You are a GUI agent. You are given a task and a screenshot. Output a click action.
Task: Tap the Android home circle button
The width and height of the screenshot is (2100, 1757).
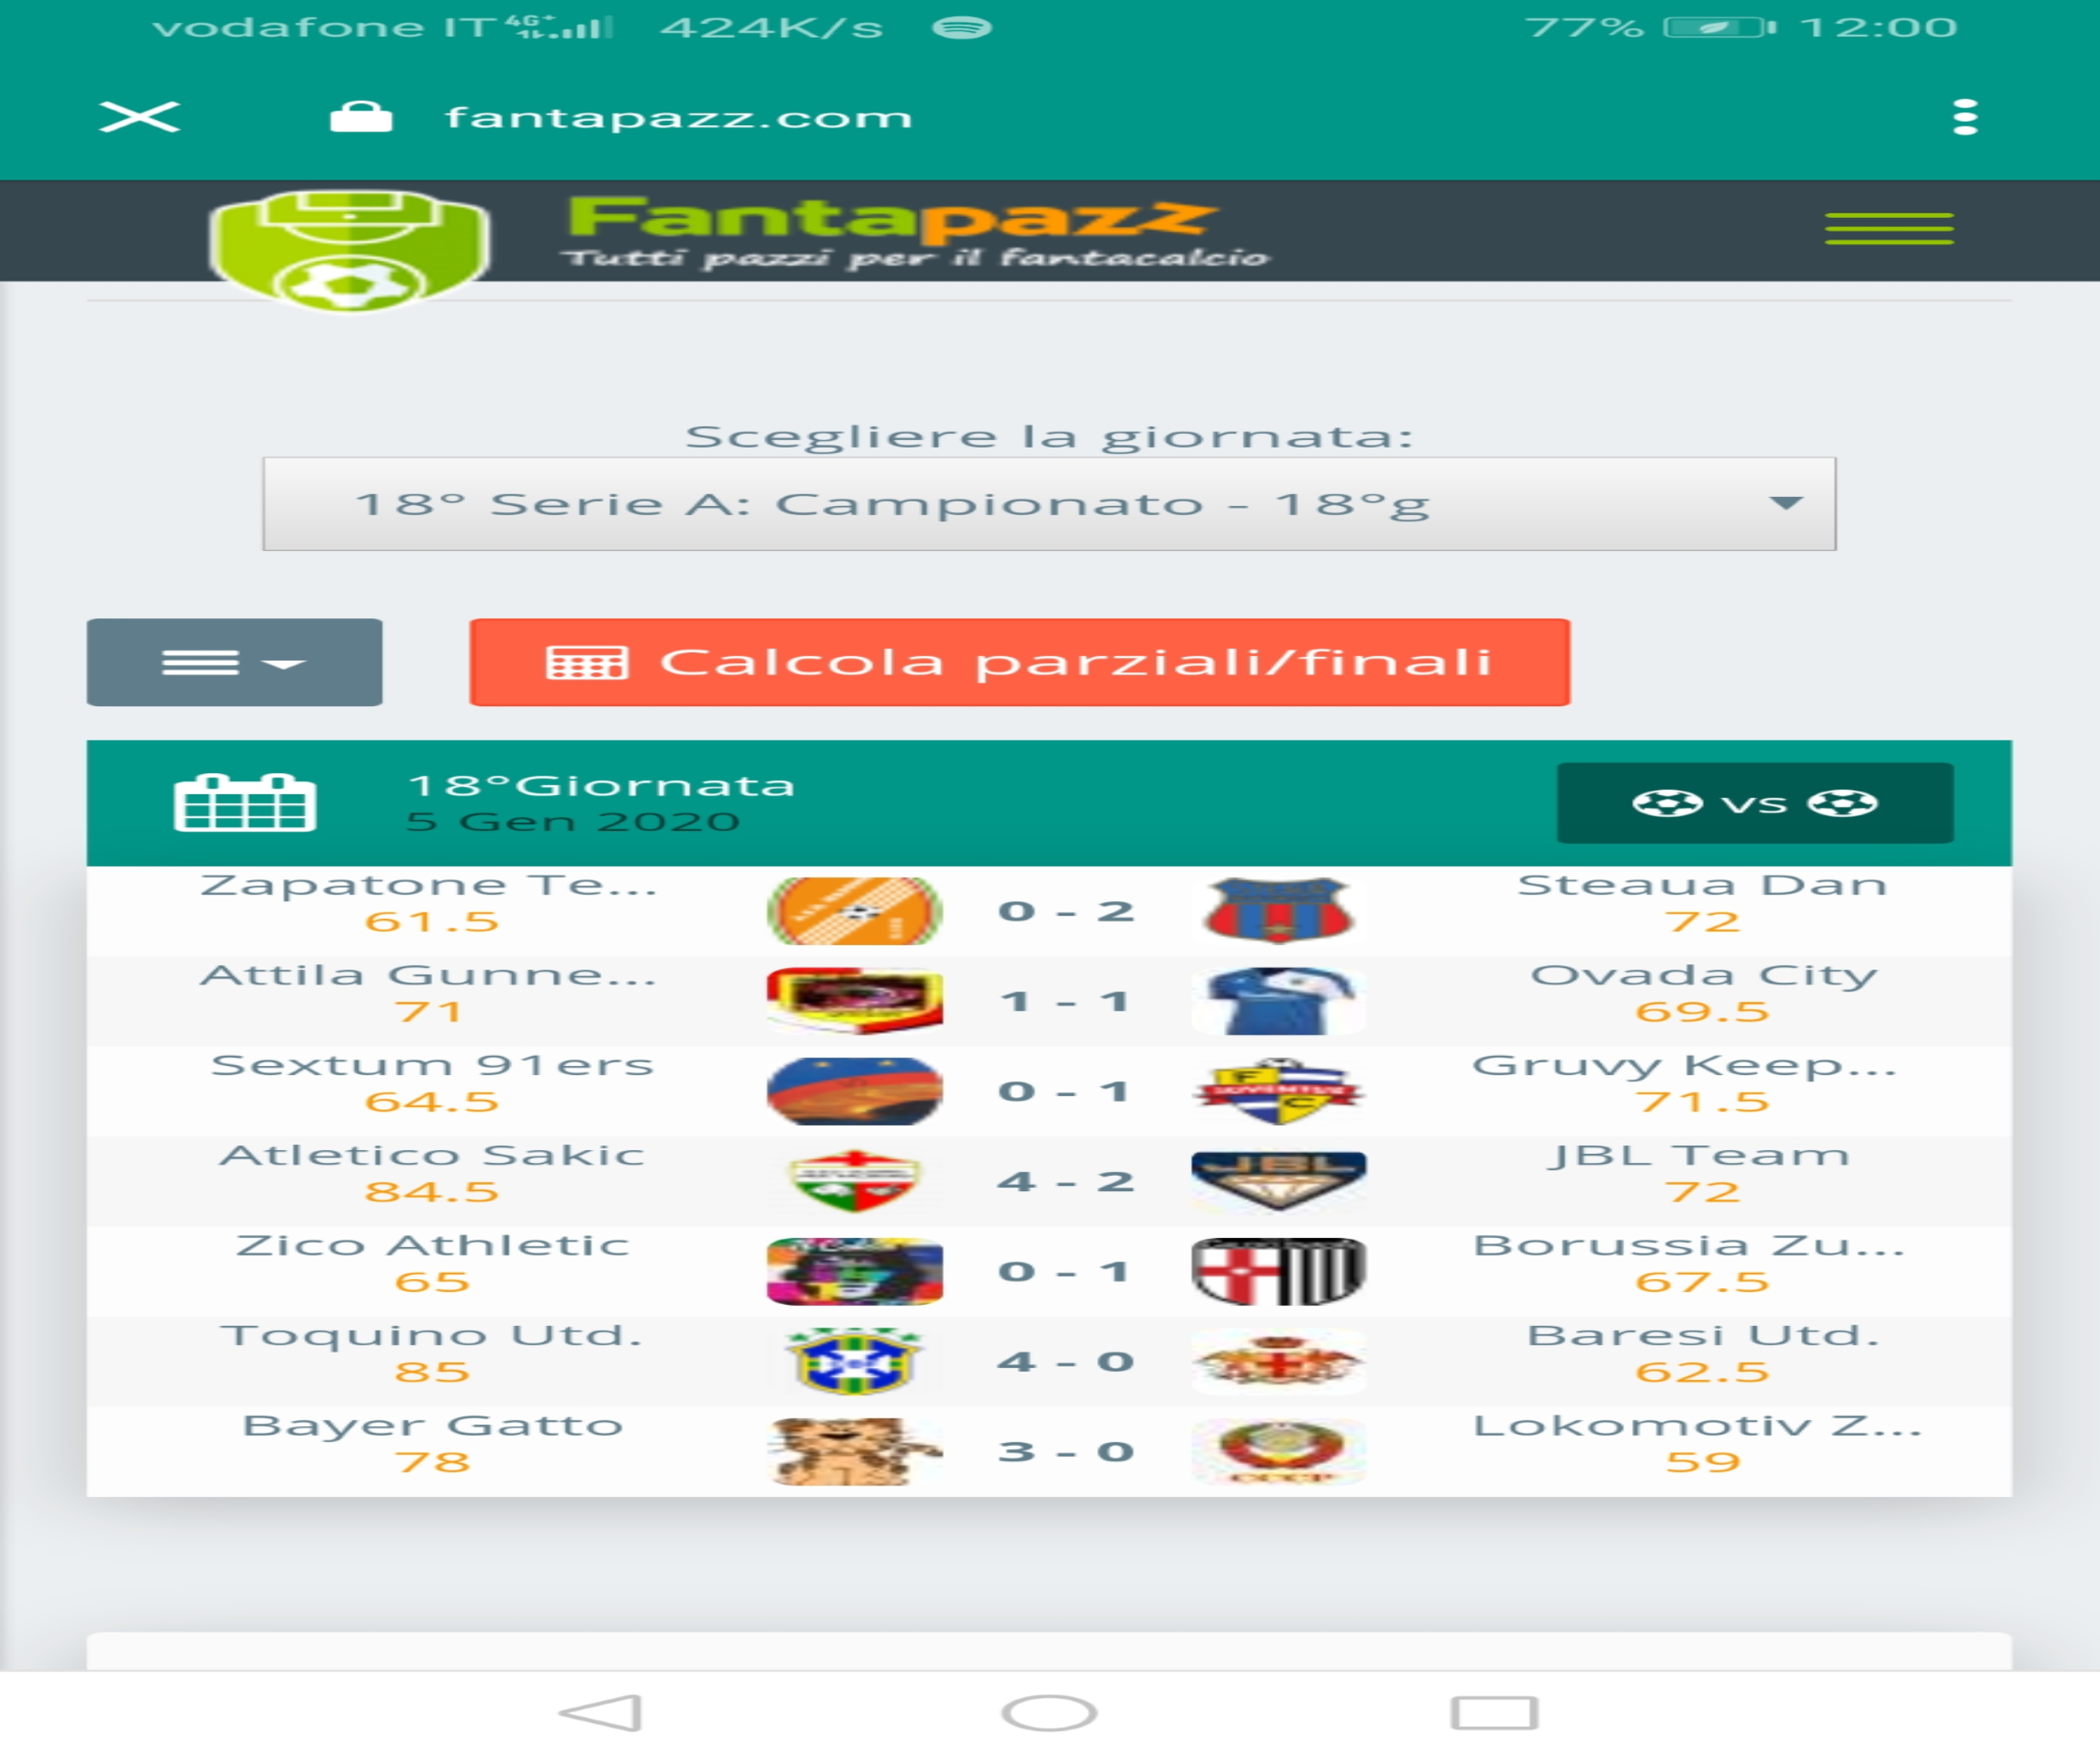point(1049,1712)
